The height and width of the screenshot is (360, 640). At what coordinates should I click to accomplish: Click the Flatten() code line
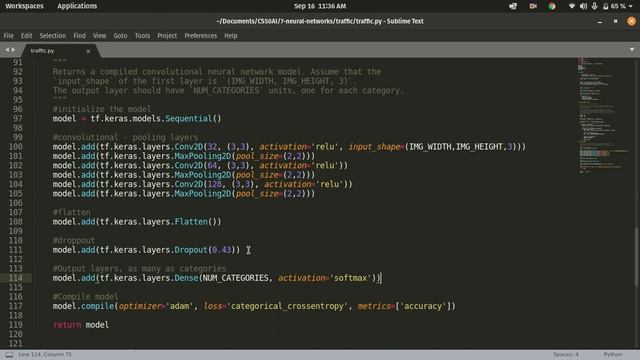pos(137,222)
